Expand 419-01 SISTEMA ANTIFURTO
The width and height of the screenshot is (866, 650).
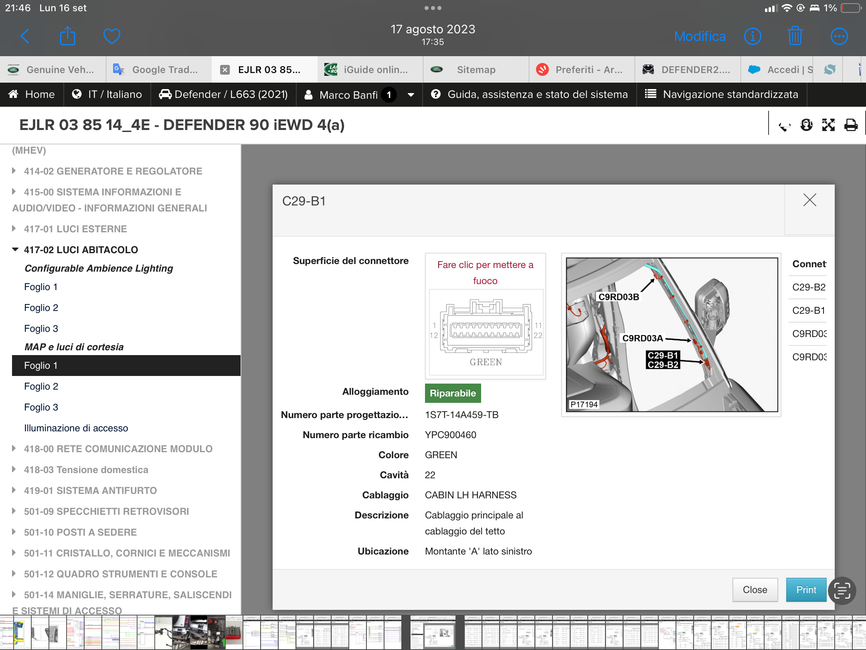14,490
